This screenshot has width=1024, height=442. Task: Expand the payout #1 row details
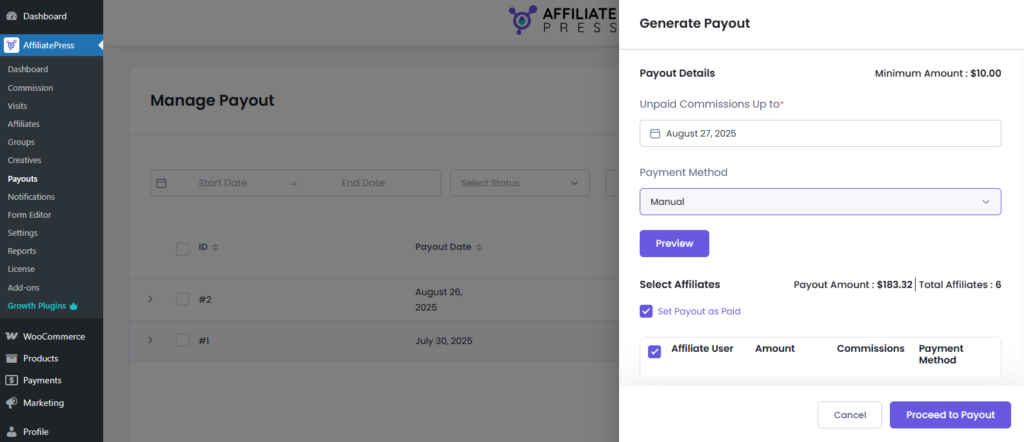(x=151, y=340)
